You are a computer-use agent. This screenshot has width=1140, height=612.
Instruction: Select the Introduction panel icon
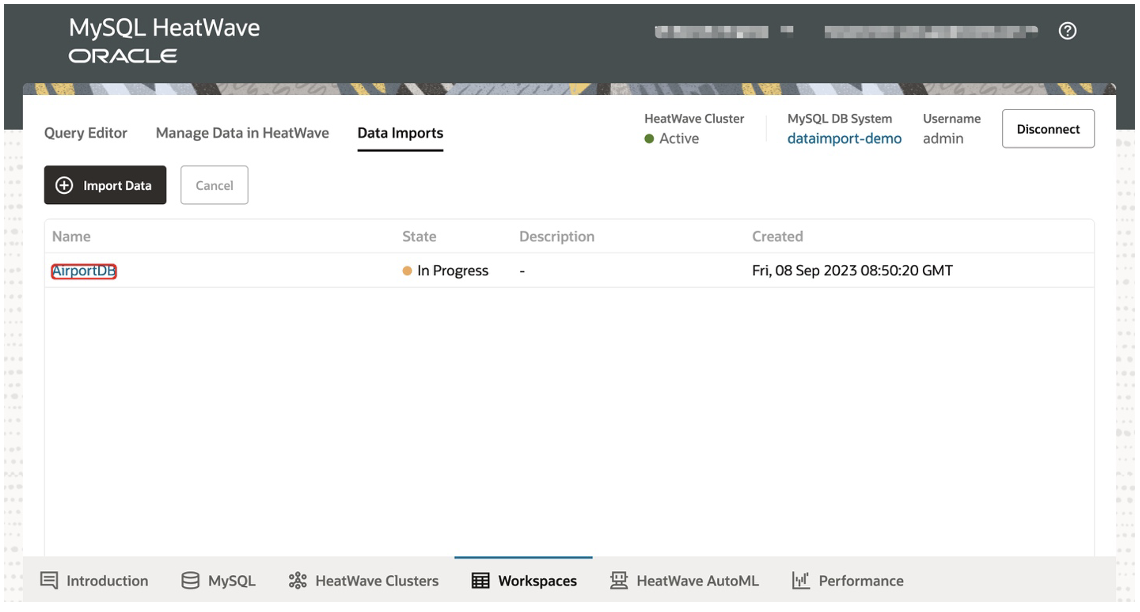(x=47, y=580)
